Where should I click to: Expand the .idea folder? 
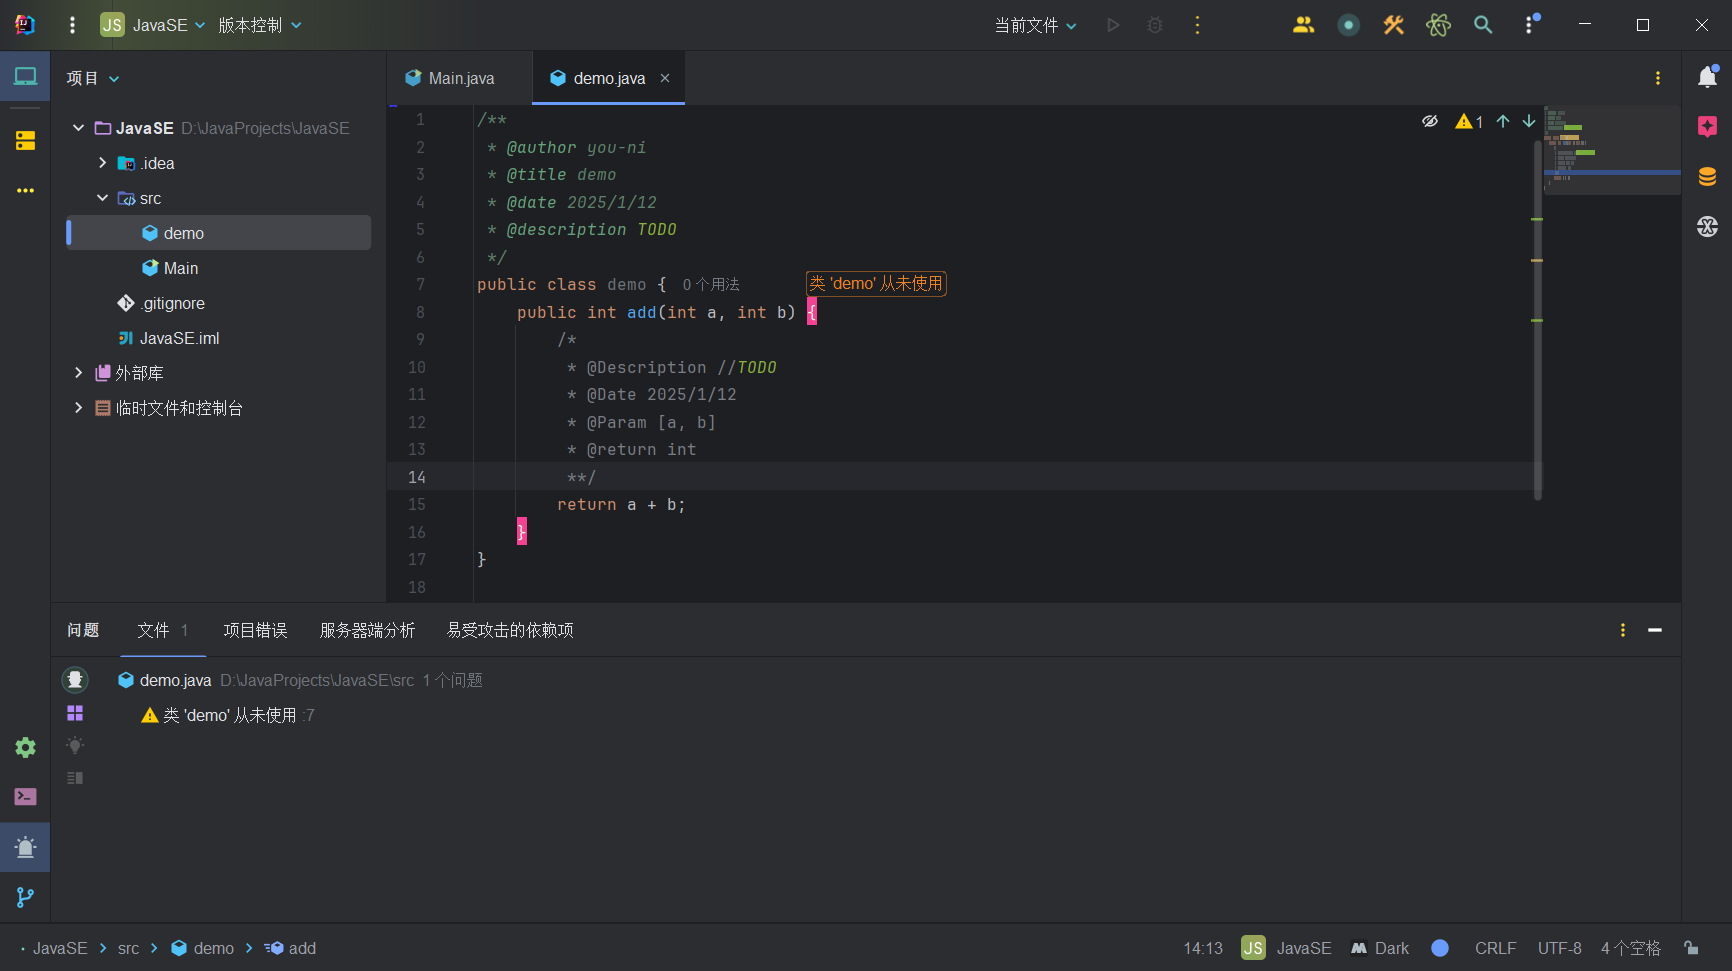point(102,163)
